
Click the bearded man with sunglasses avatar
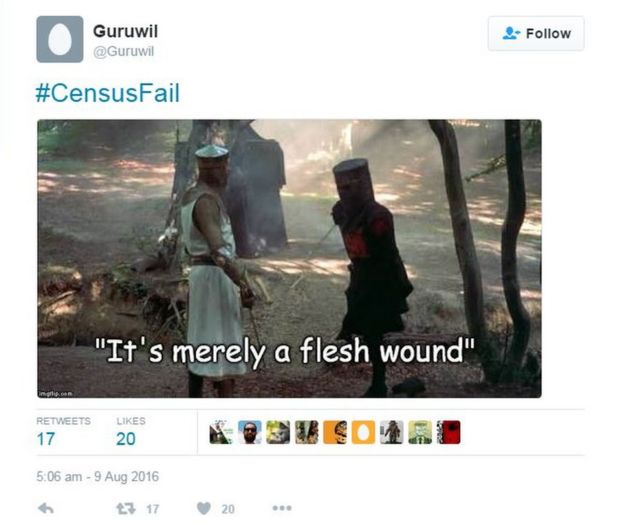250,432
